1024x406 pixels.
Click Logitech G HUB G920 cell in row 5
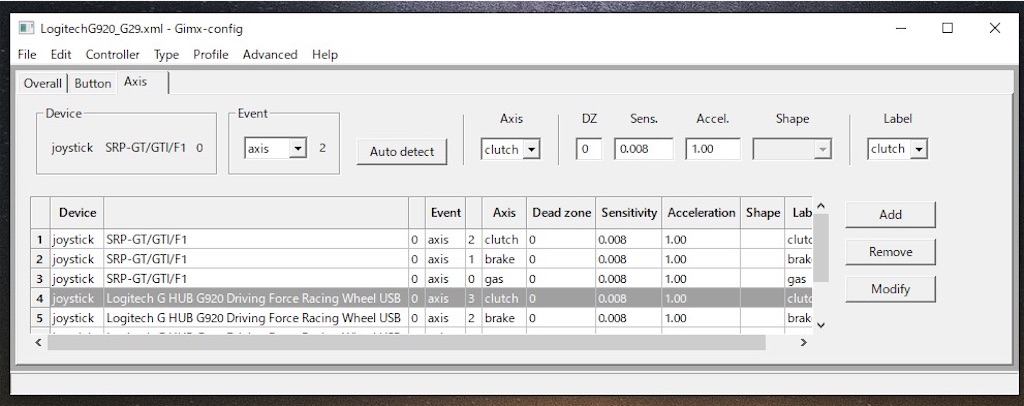(256, 318)
